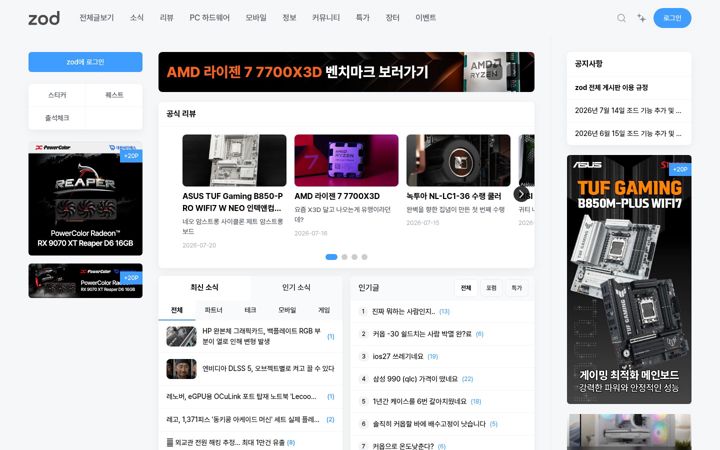
Task: Open 정보 in the top menu
Action: pos(289,18)
